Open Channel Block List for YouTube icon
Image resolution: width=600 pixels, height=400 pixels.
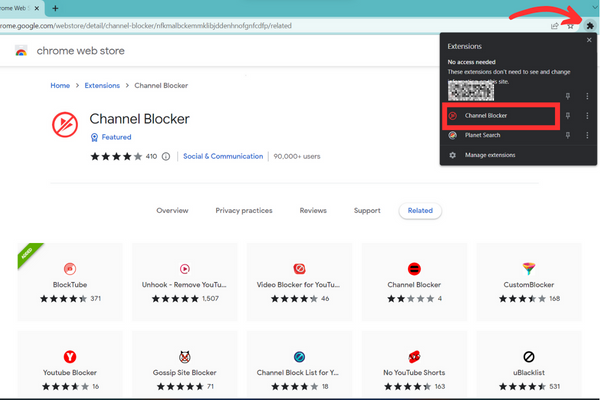tap(299, 357)
